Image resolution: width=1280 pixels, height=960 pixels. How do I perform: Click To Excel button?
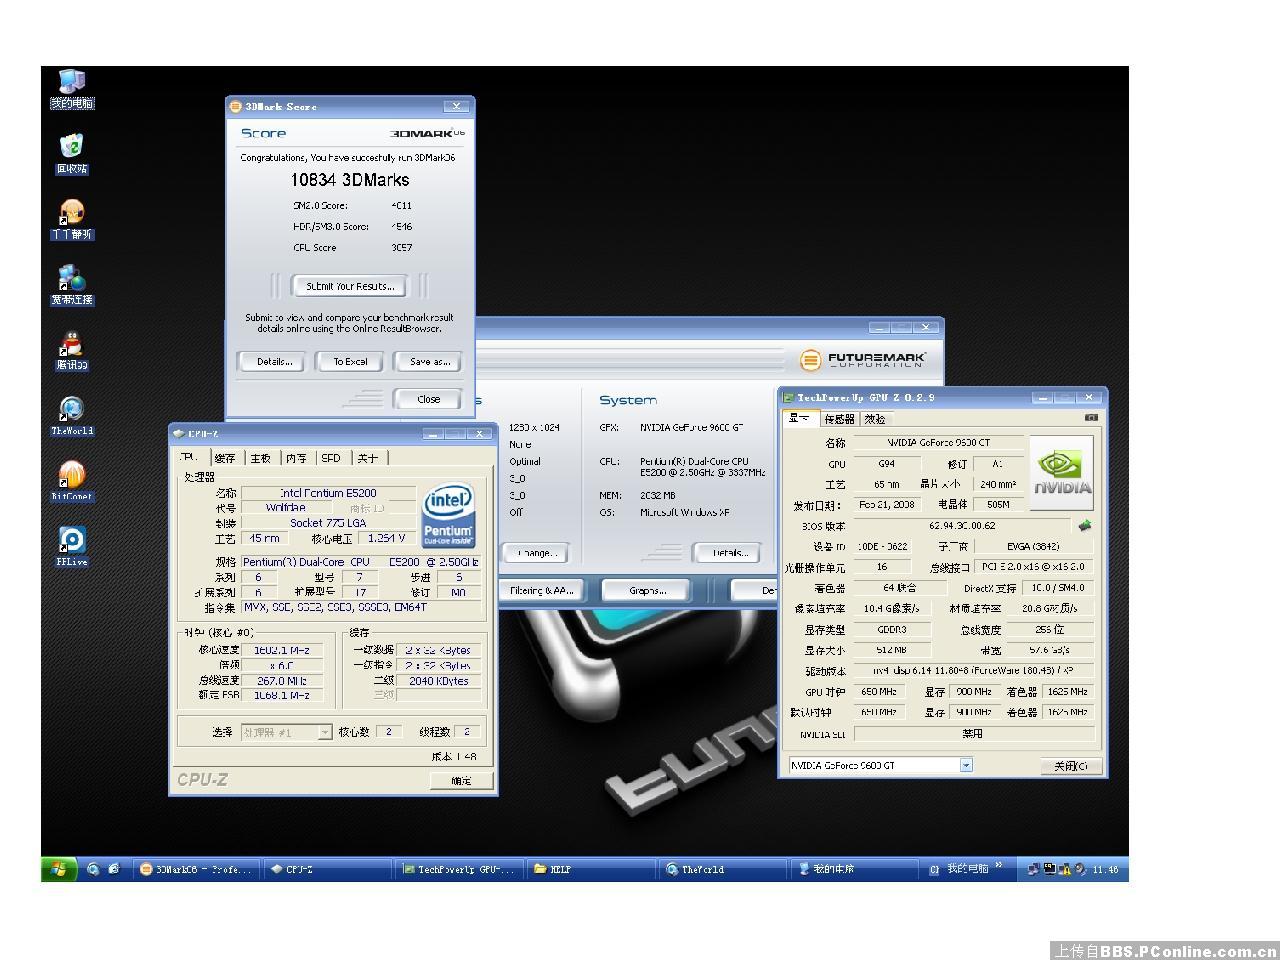pos(350,362)
